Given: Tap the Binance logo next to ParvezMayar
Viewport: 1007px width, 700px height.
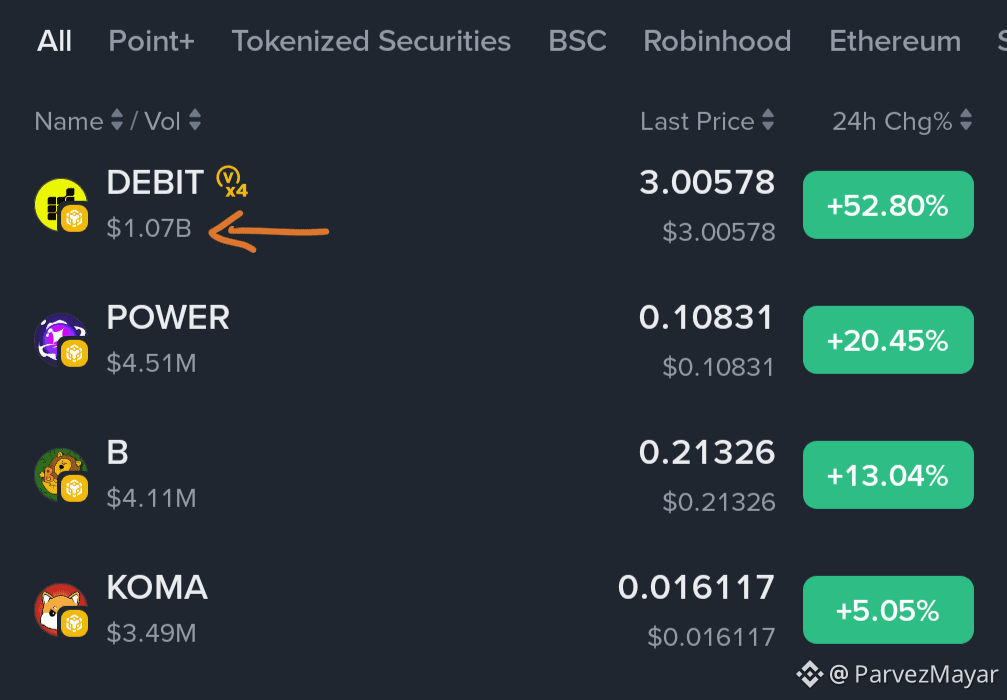Looking at the screenshot, I should [809, 674].
